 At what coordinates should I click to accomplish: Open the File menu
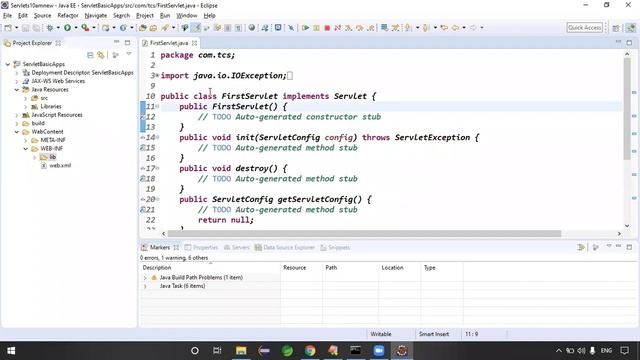(x=7, y=16)
